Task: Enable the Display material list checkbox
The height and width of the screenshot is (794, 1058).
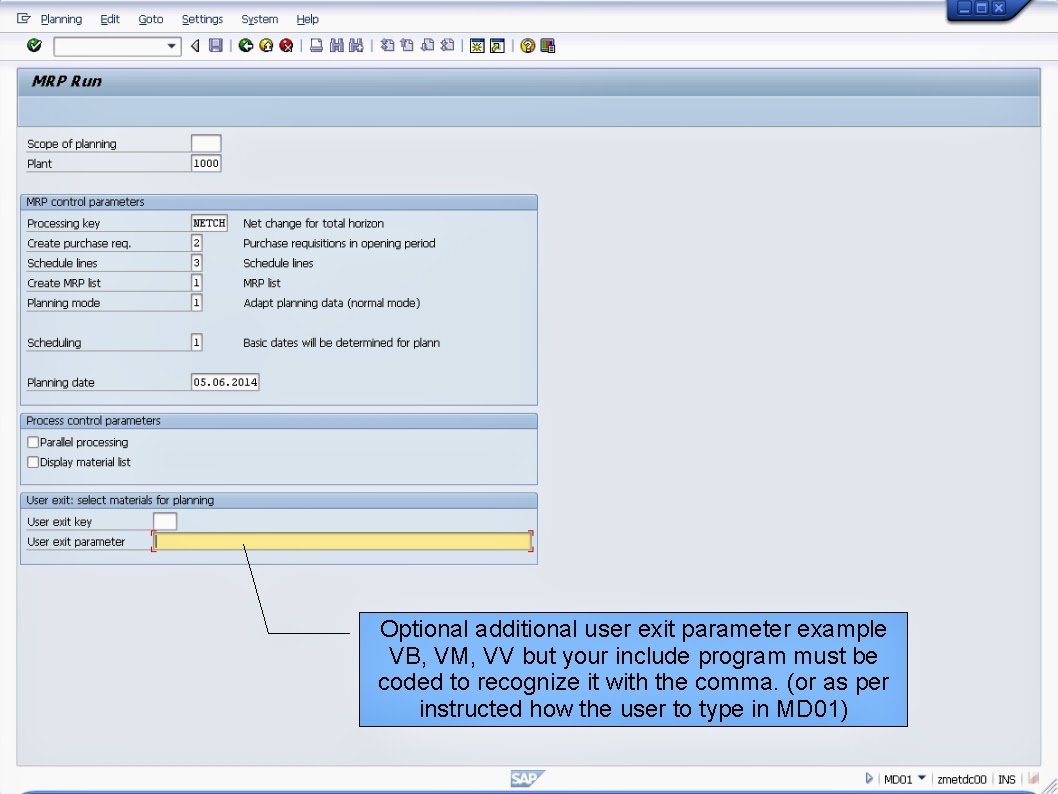Action: click(33, 462)
